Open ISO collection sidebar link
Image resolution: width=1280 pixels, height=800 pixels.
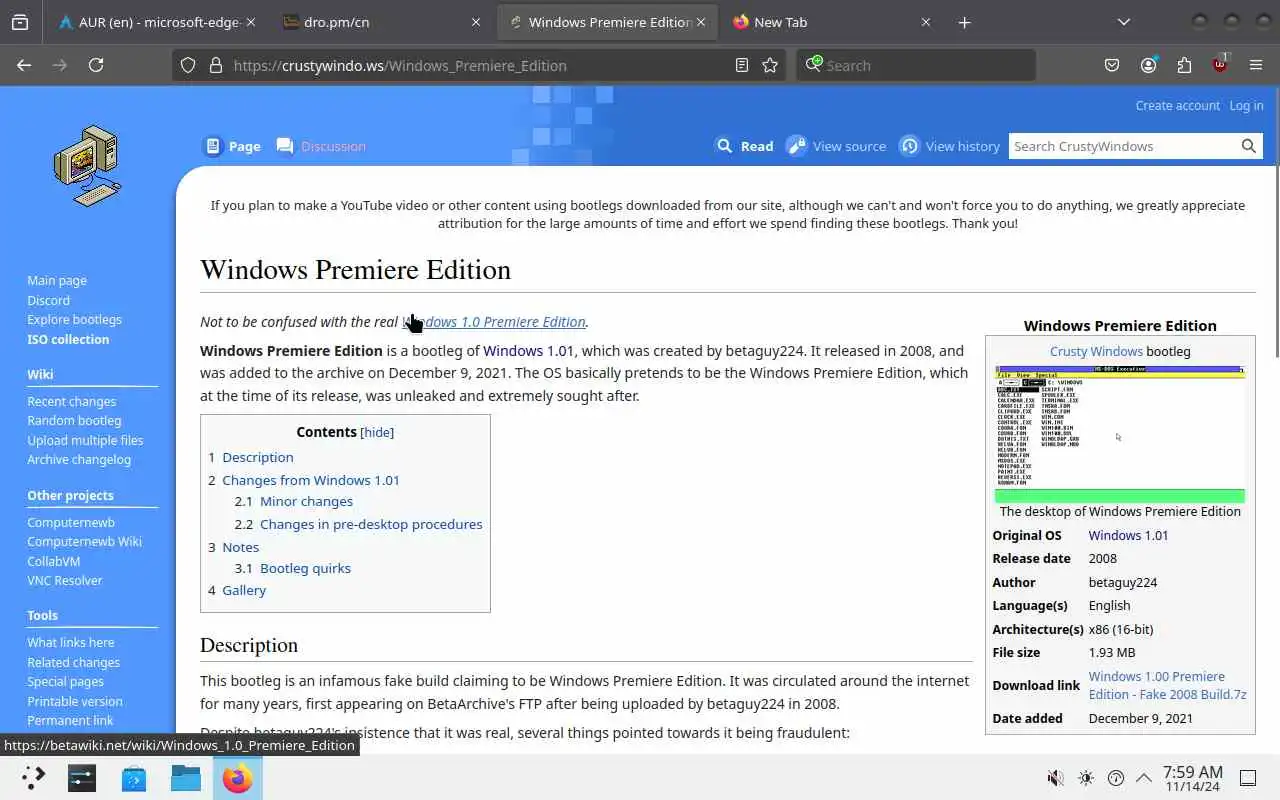[x=68, y=339]
